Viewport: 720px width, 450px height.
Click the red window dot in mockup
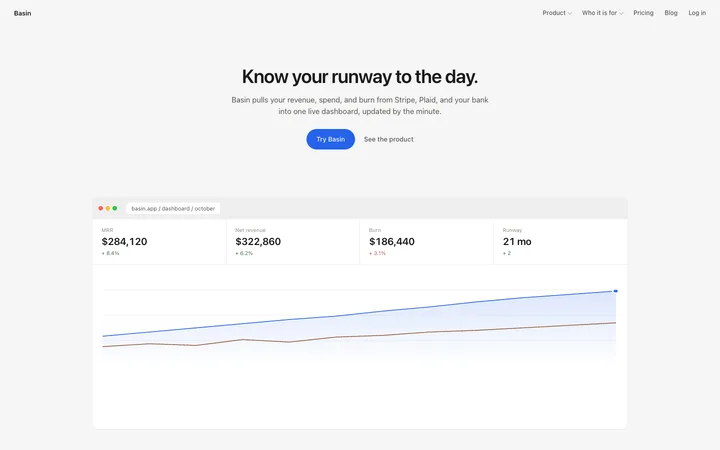click(101, 208)
